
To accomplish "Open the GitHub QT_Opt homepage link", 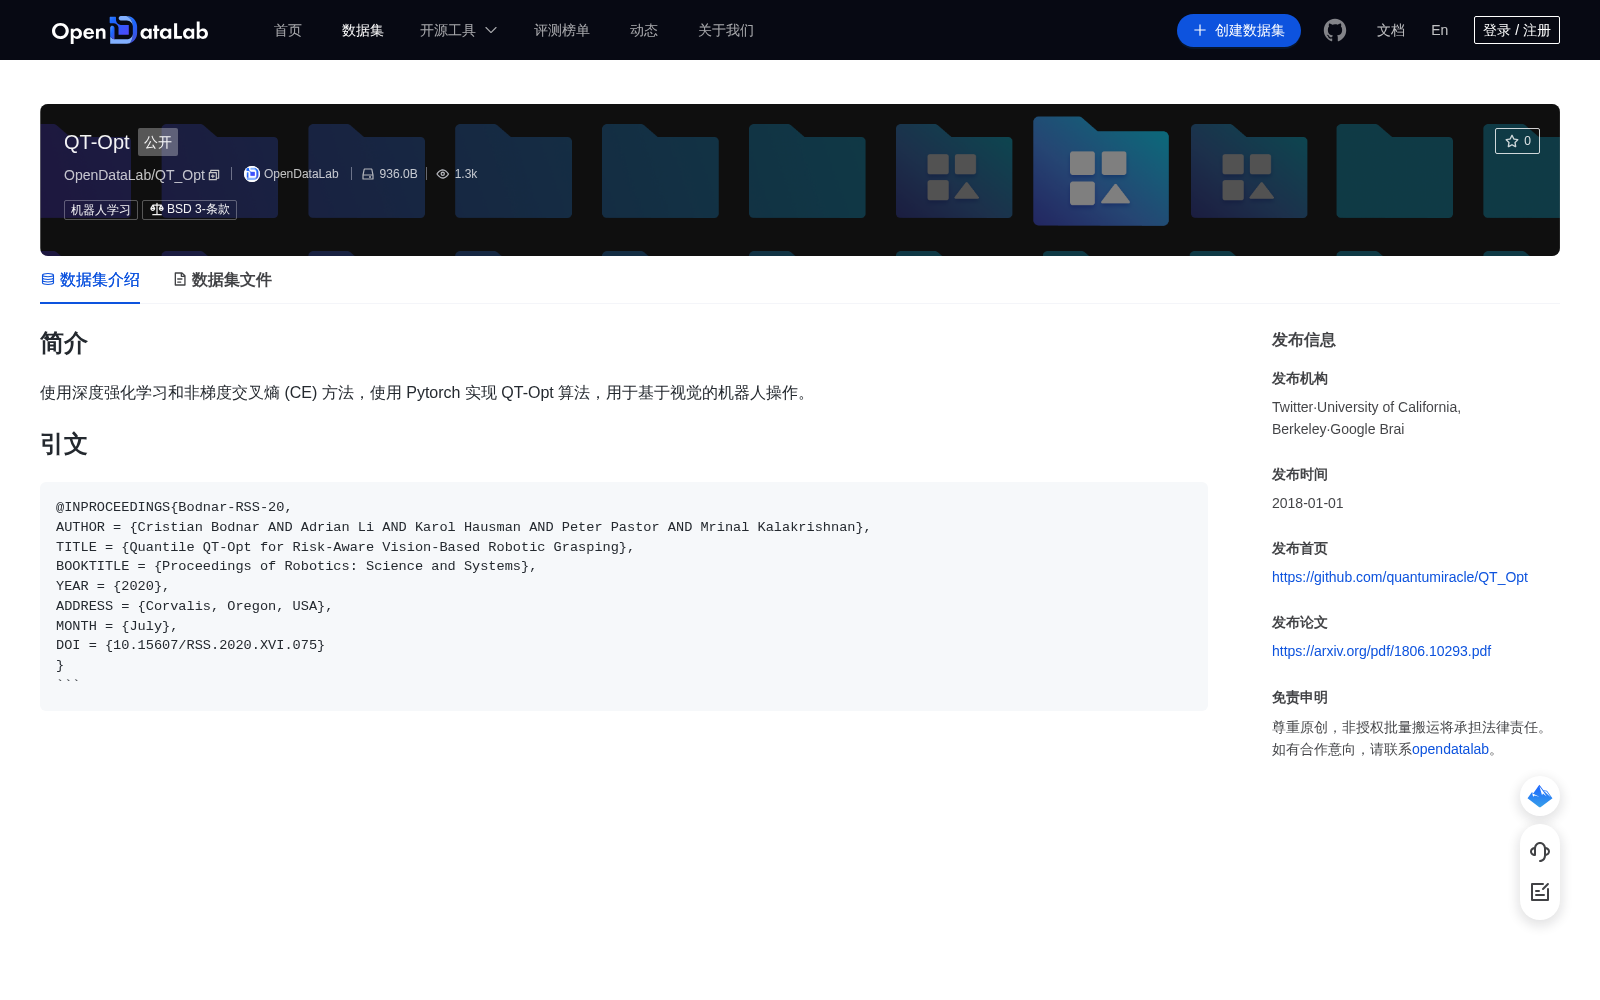I will click(1400, 577).
